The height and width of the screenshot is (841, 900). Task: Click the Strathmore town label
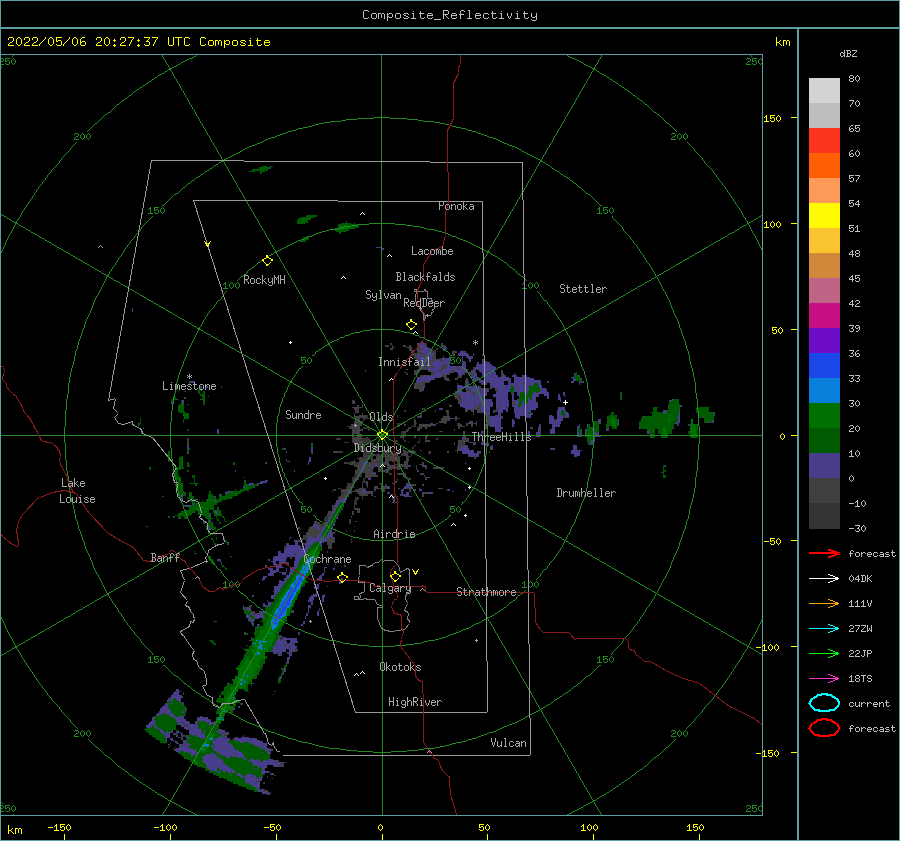486,592
